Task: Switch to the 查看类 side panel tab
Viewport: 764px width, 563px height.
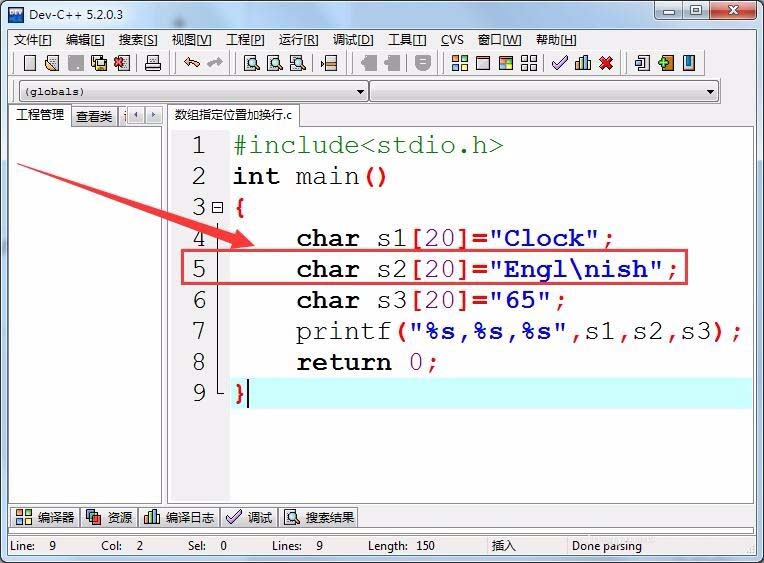Action: [94, 116]
